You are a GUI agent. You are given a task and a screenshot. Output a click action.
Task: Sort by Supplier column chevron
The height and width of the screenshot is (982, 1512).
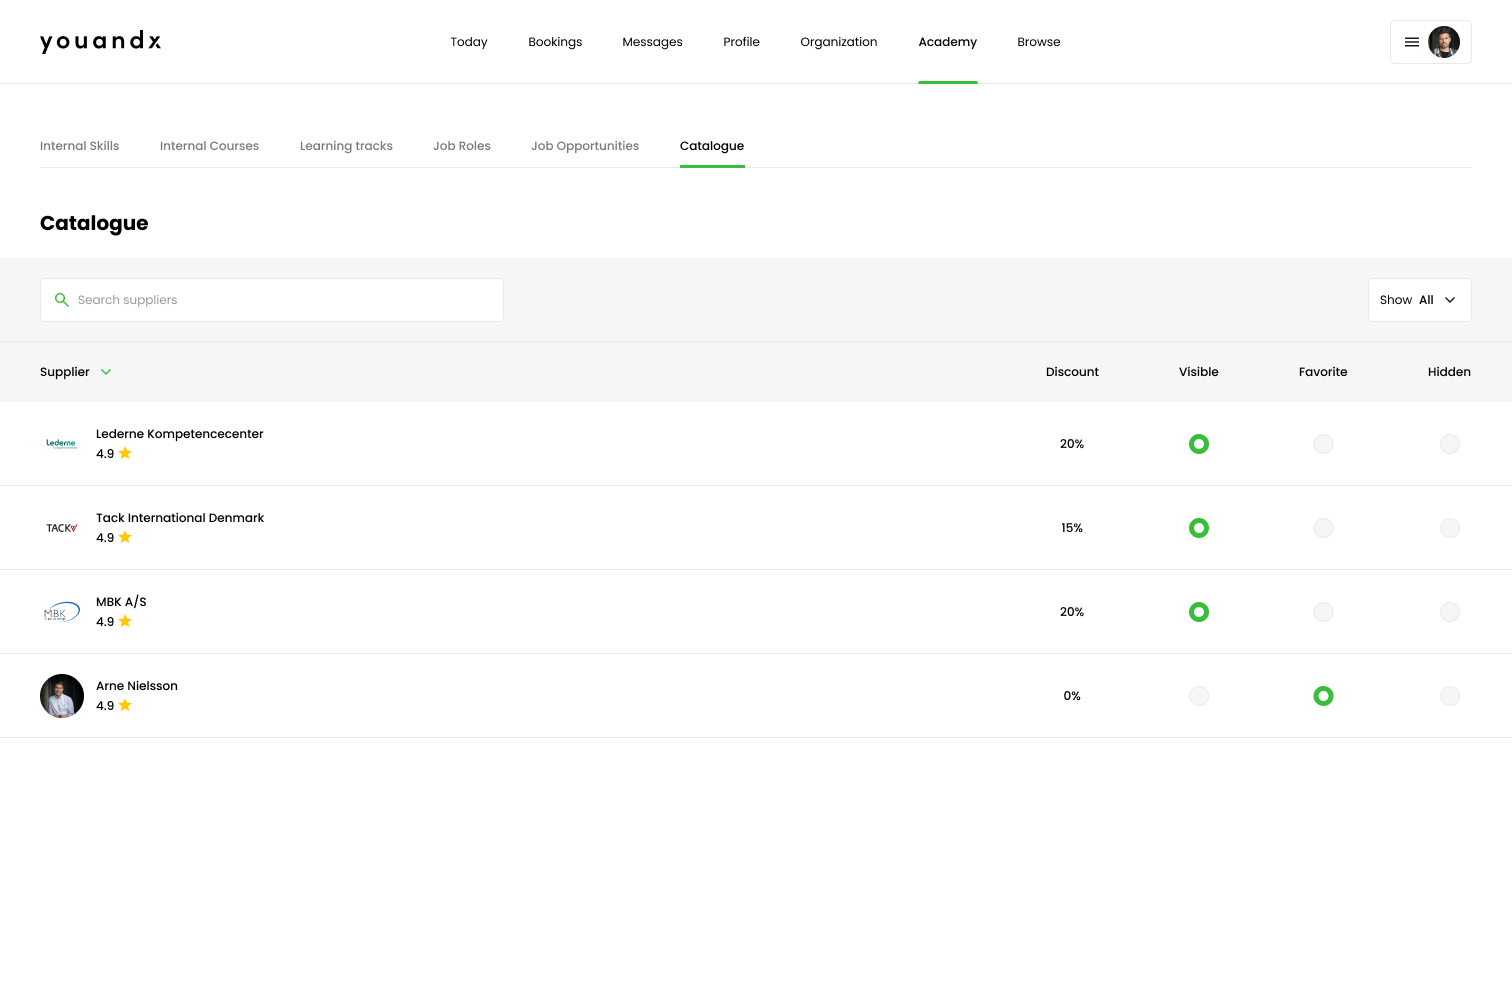(x=106, y=372)
